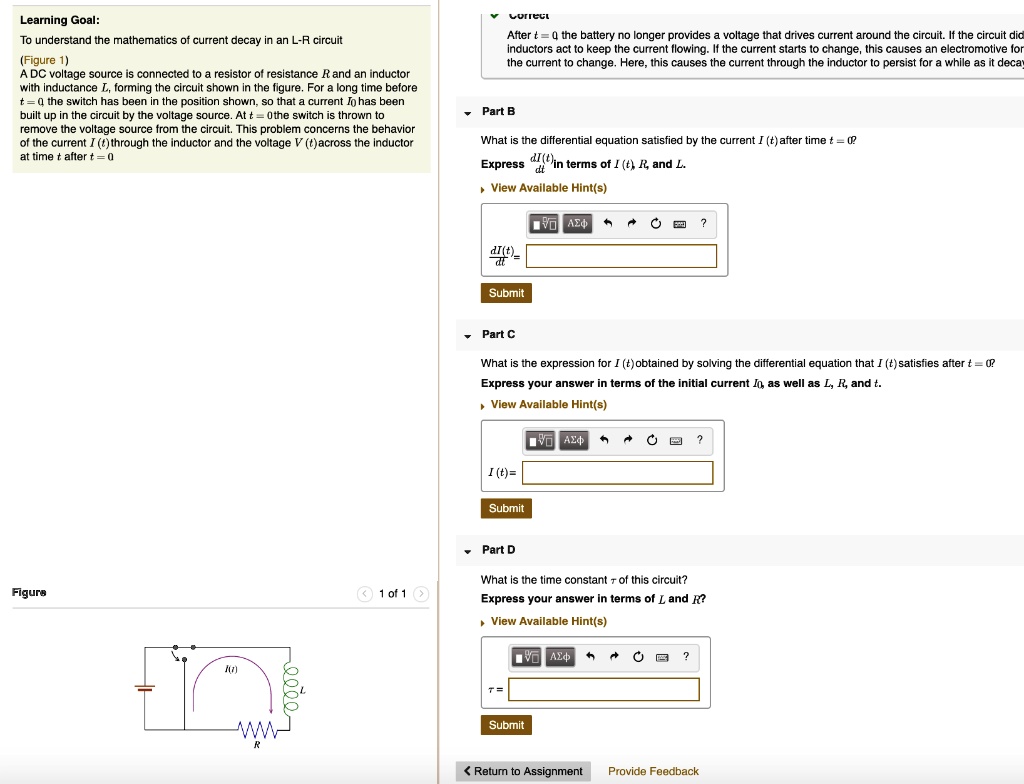Click the previous figure navigation arrow
The height and width of the screenshot is (784, 1024).
364,592
